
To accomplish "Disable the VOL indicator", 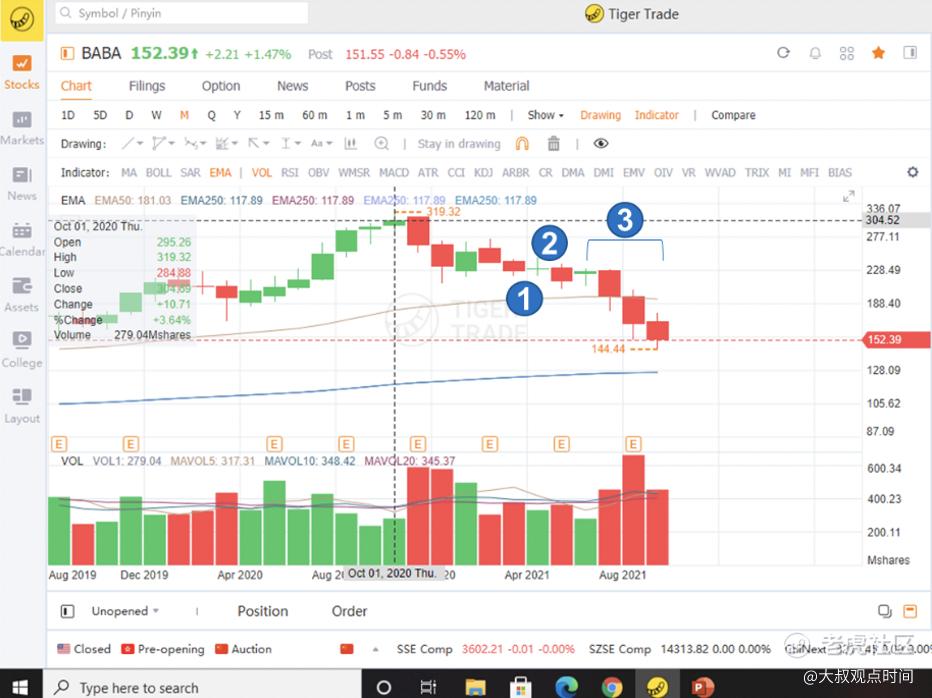I will 261,172.
